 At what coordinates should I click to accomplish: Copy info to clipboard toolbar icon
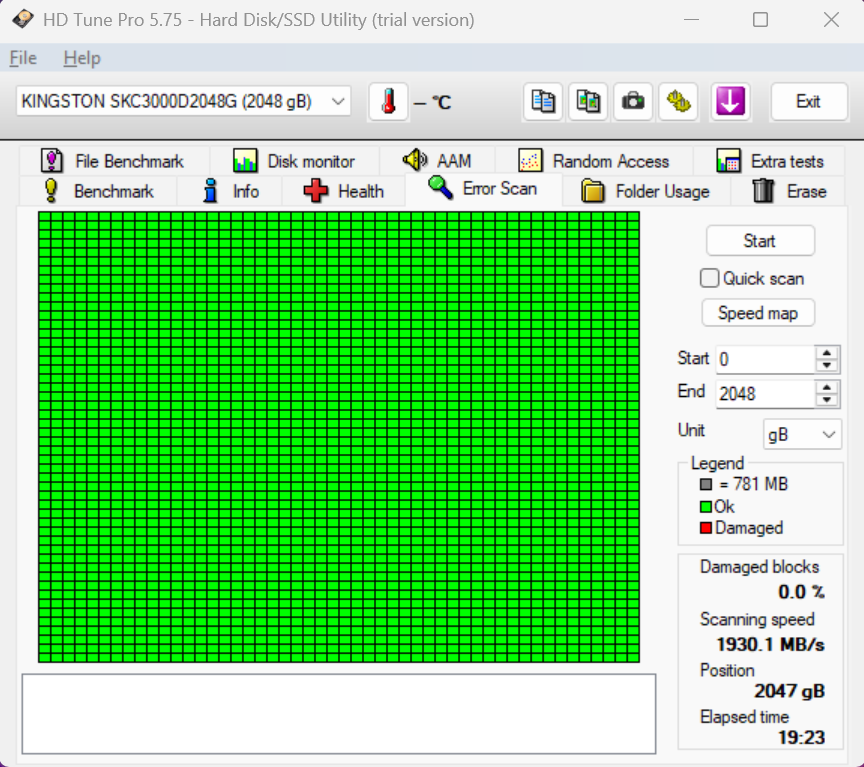(x=543, y=101)
